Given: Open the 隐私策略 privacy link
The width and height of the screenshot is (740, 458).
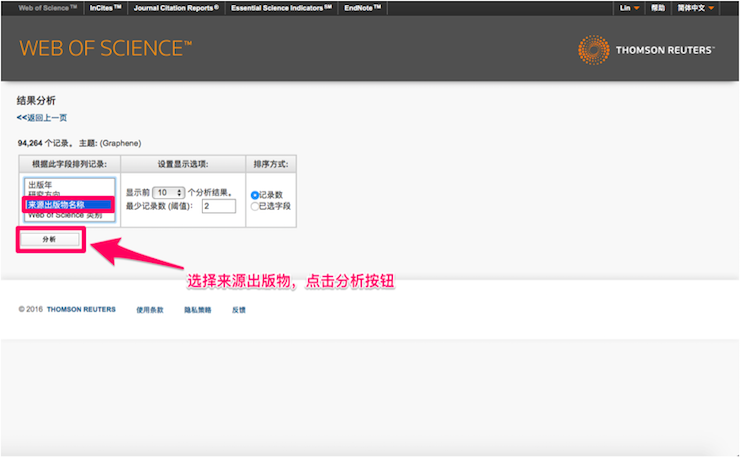Looking at the screenshot, I should tap(198, 310).
